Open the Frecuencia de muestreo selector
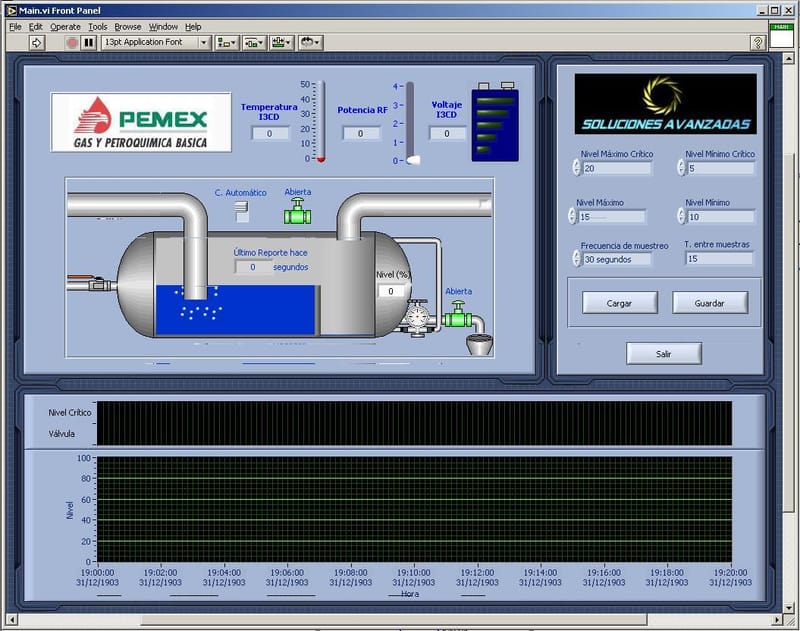The width and height of the screenshot is (800, 631). 617,259
